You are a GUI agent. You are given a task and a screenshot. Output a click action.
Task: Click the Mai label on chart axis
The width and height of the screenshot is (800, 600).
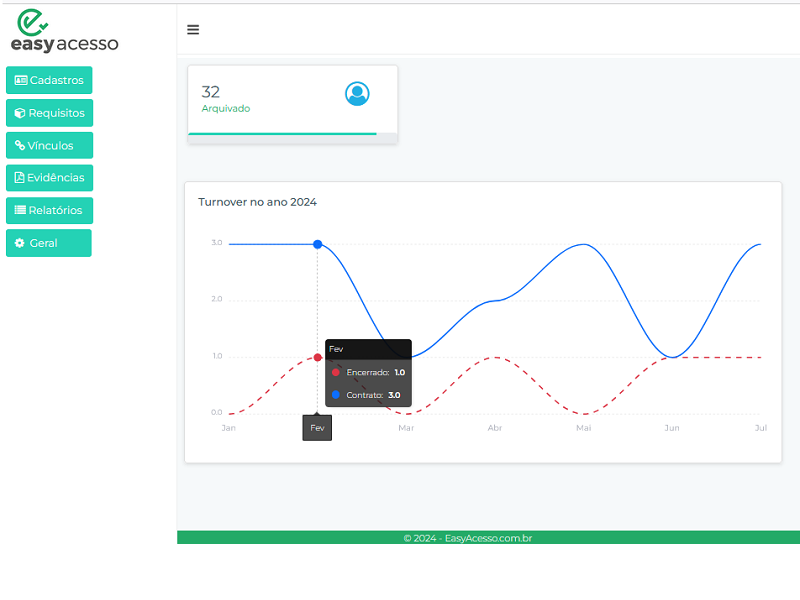point(584,428)
